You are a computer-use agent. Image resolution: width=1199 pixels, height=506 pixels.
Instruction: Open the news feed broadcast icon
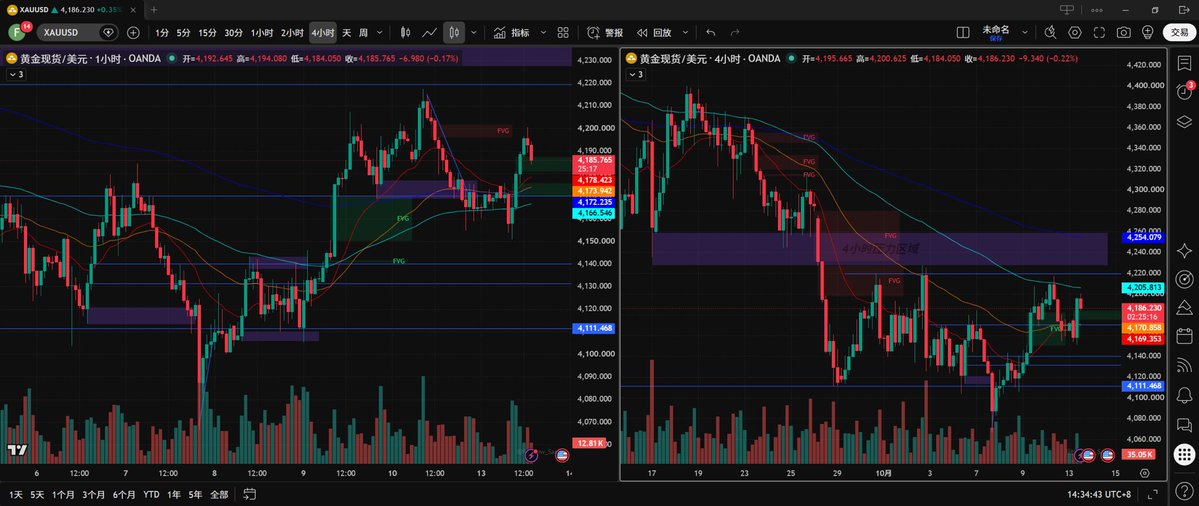[x=1184, y=365]
